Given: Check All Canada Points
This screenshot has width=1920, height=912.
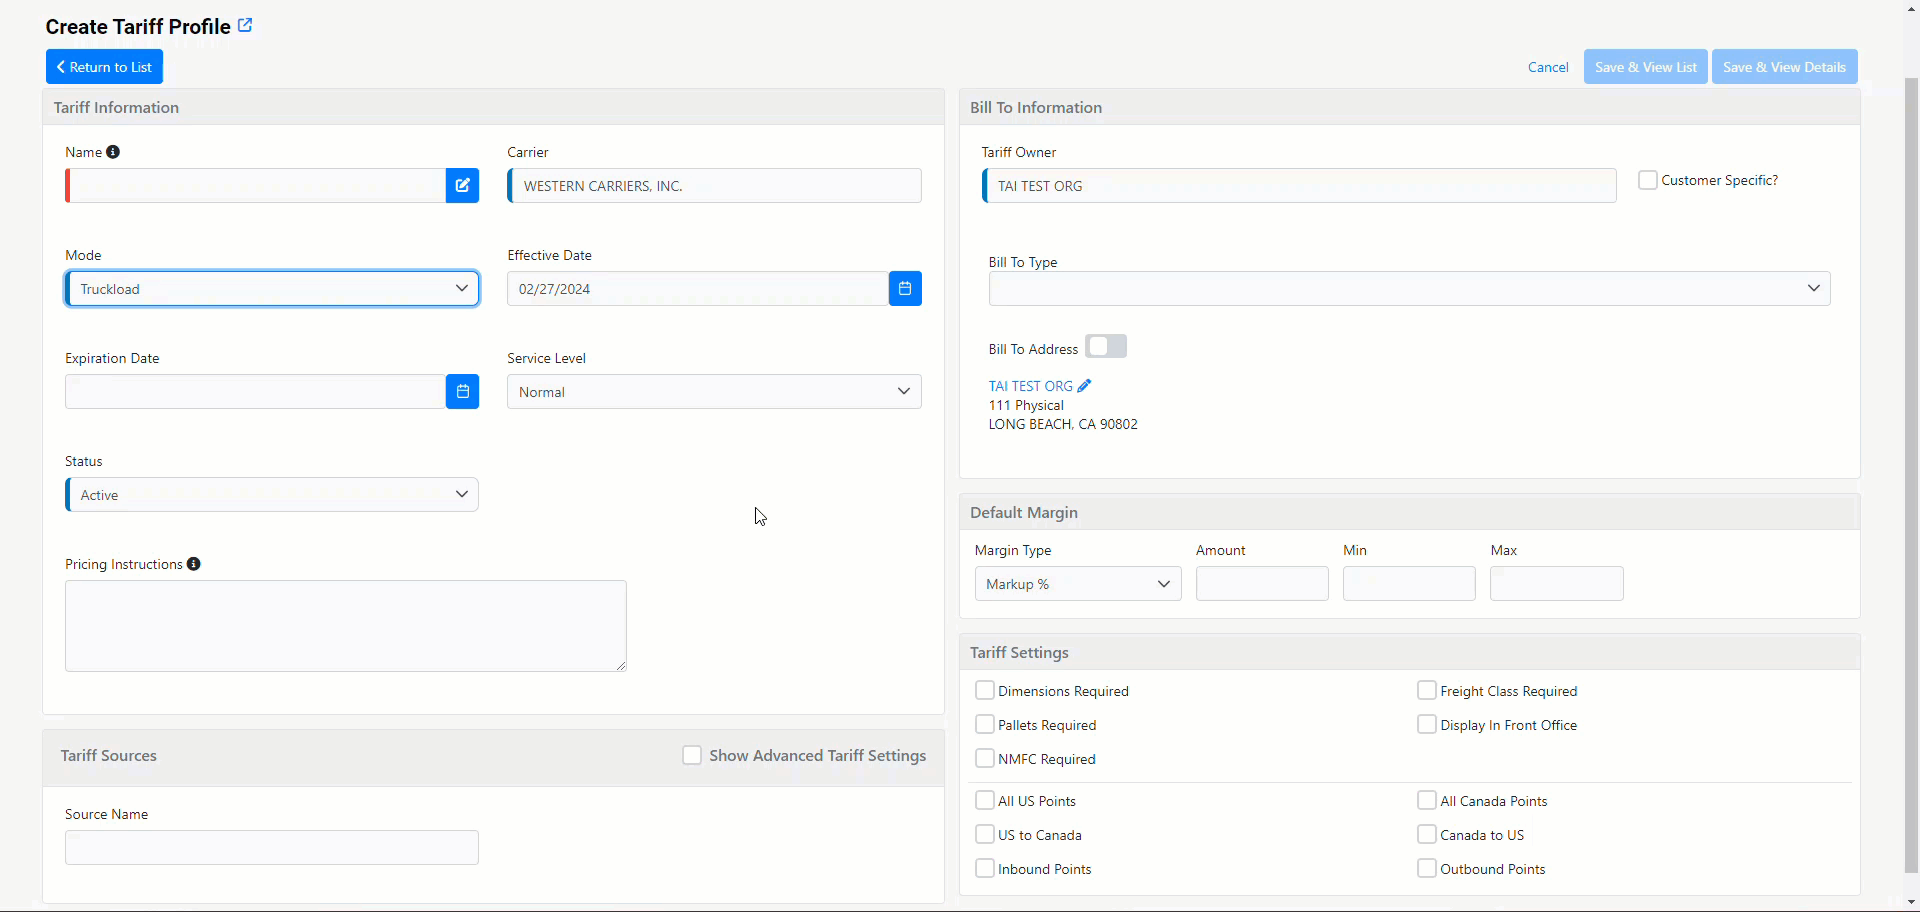Looking at the screenshot, I should pyautogui.click(x=1427, y=800).
